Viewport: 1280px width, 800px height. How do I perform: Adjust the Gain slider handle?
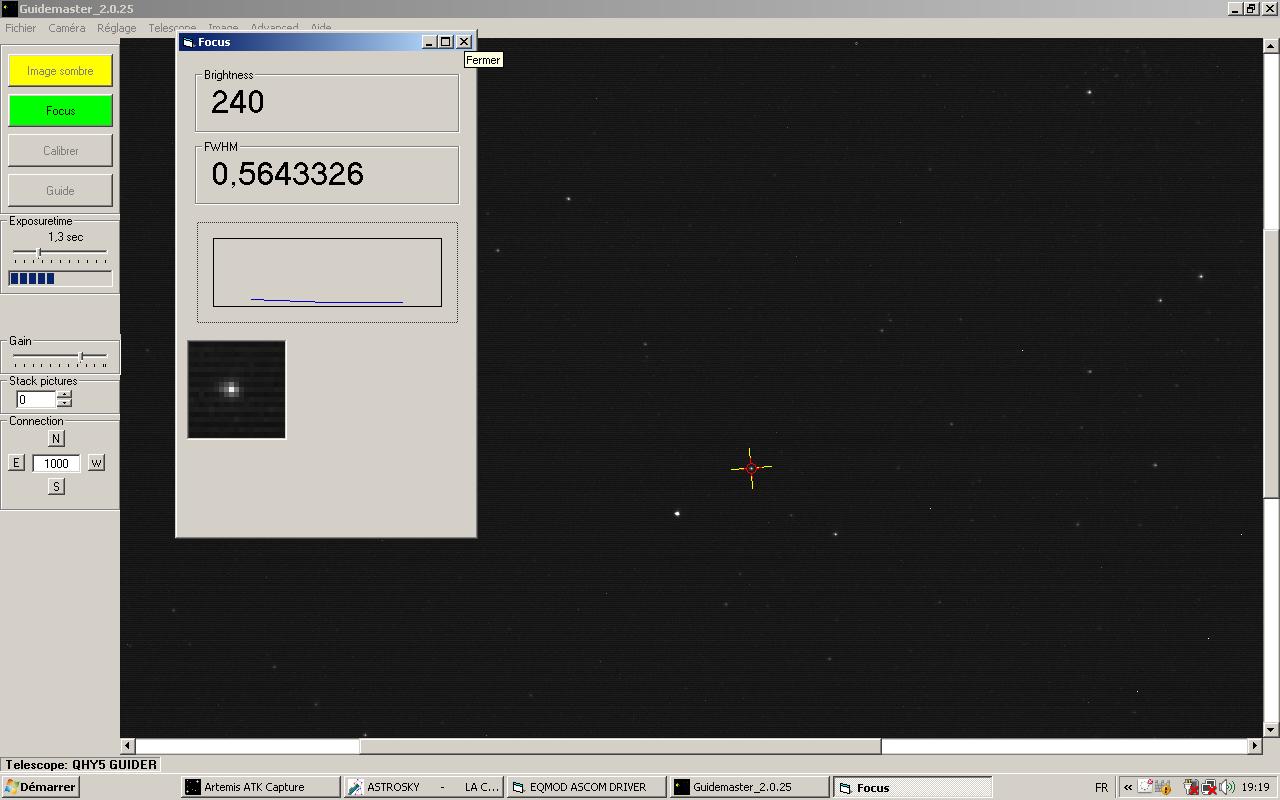(x=81, y=356)
